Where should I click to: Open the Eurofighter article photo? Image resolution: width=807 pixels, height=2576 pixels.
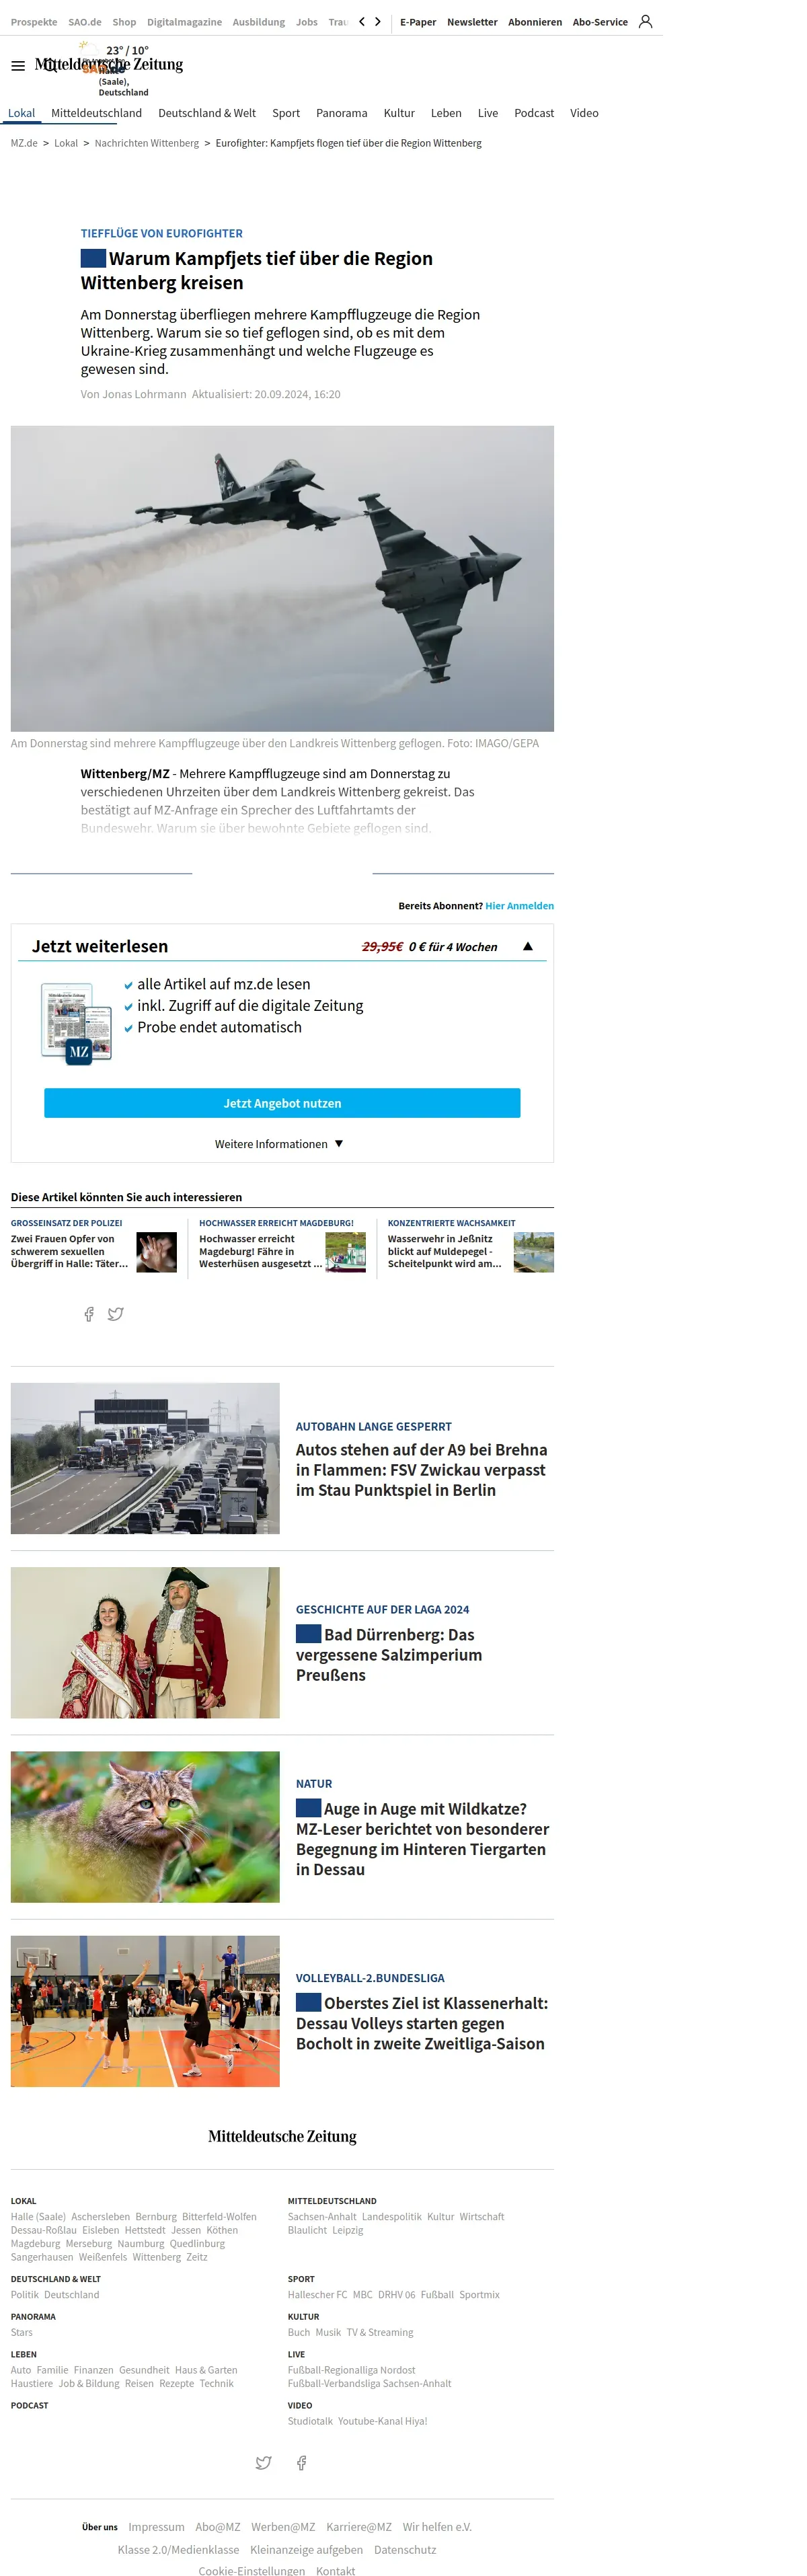click(x=282, y=579)
